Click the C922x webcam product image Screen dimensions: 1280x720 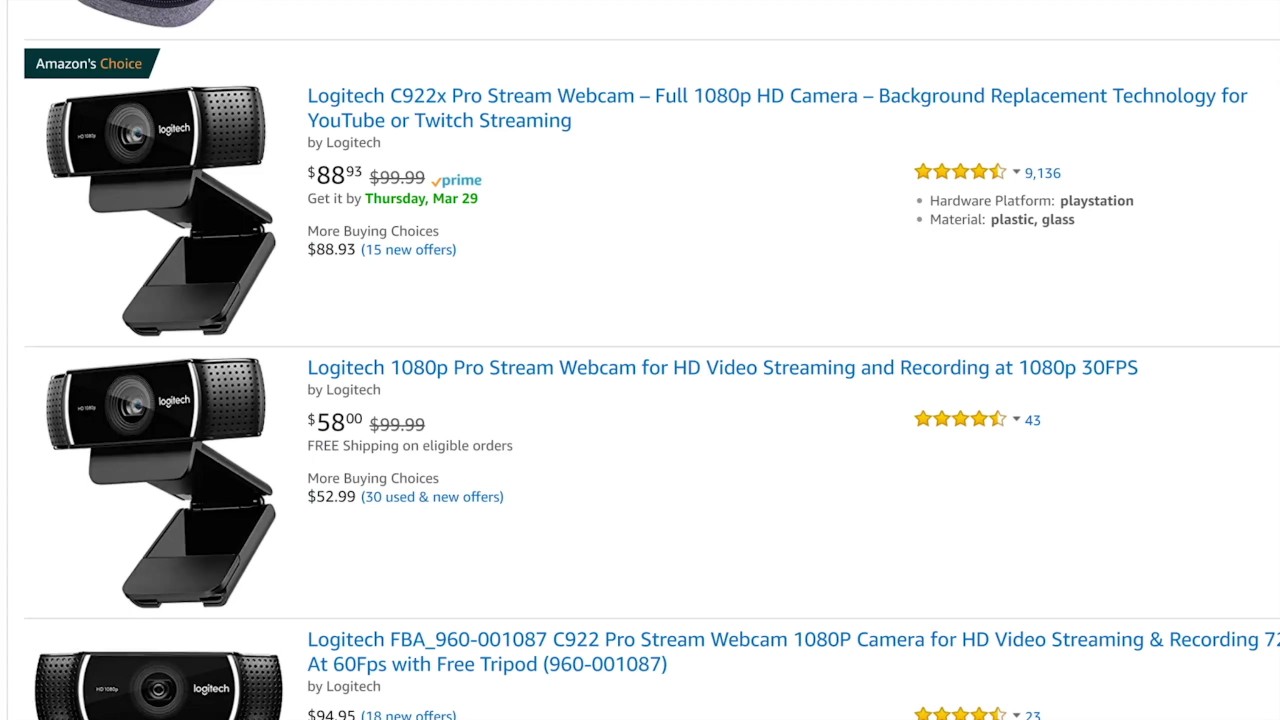tap(160, 210)
